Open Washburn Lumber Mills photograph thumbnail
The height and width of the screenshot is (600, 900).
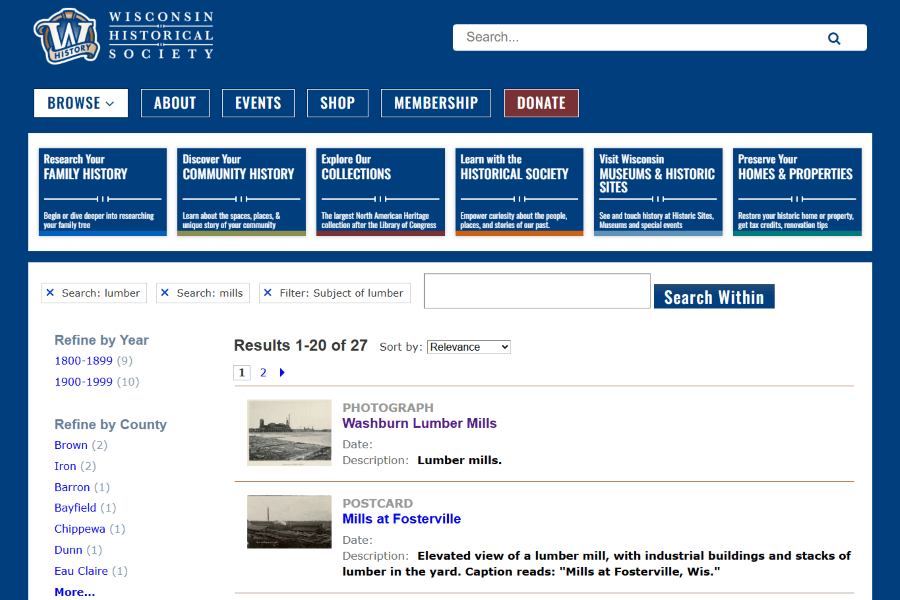point(289,432)
